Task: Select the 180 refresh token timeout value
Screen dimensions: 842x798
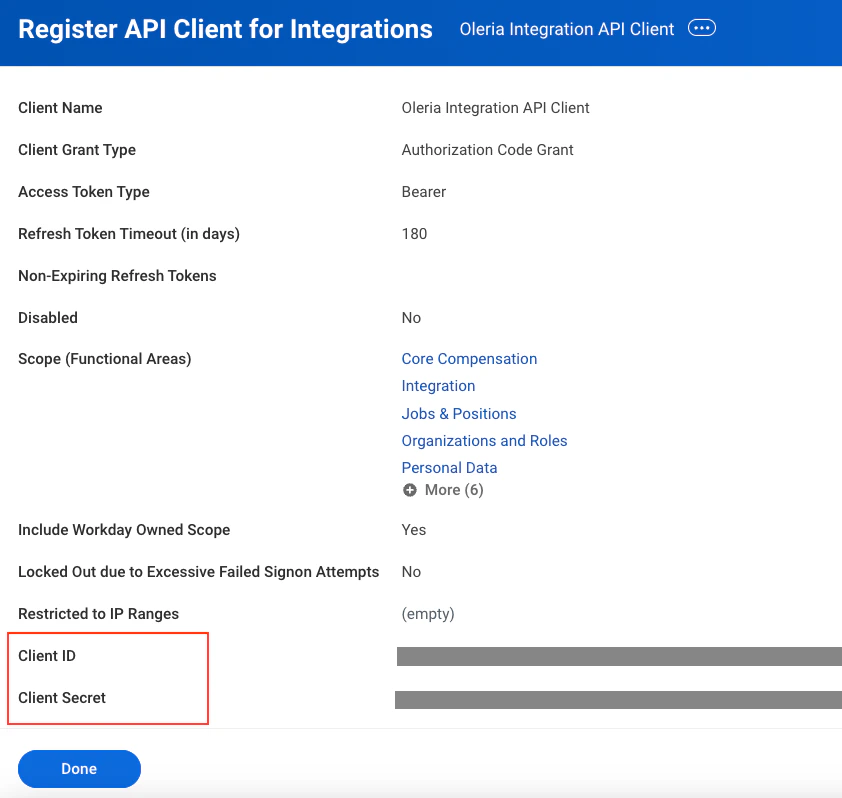Action: 415,234
